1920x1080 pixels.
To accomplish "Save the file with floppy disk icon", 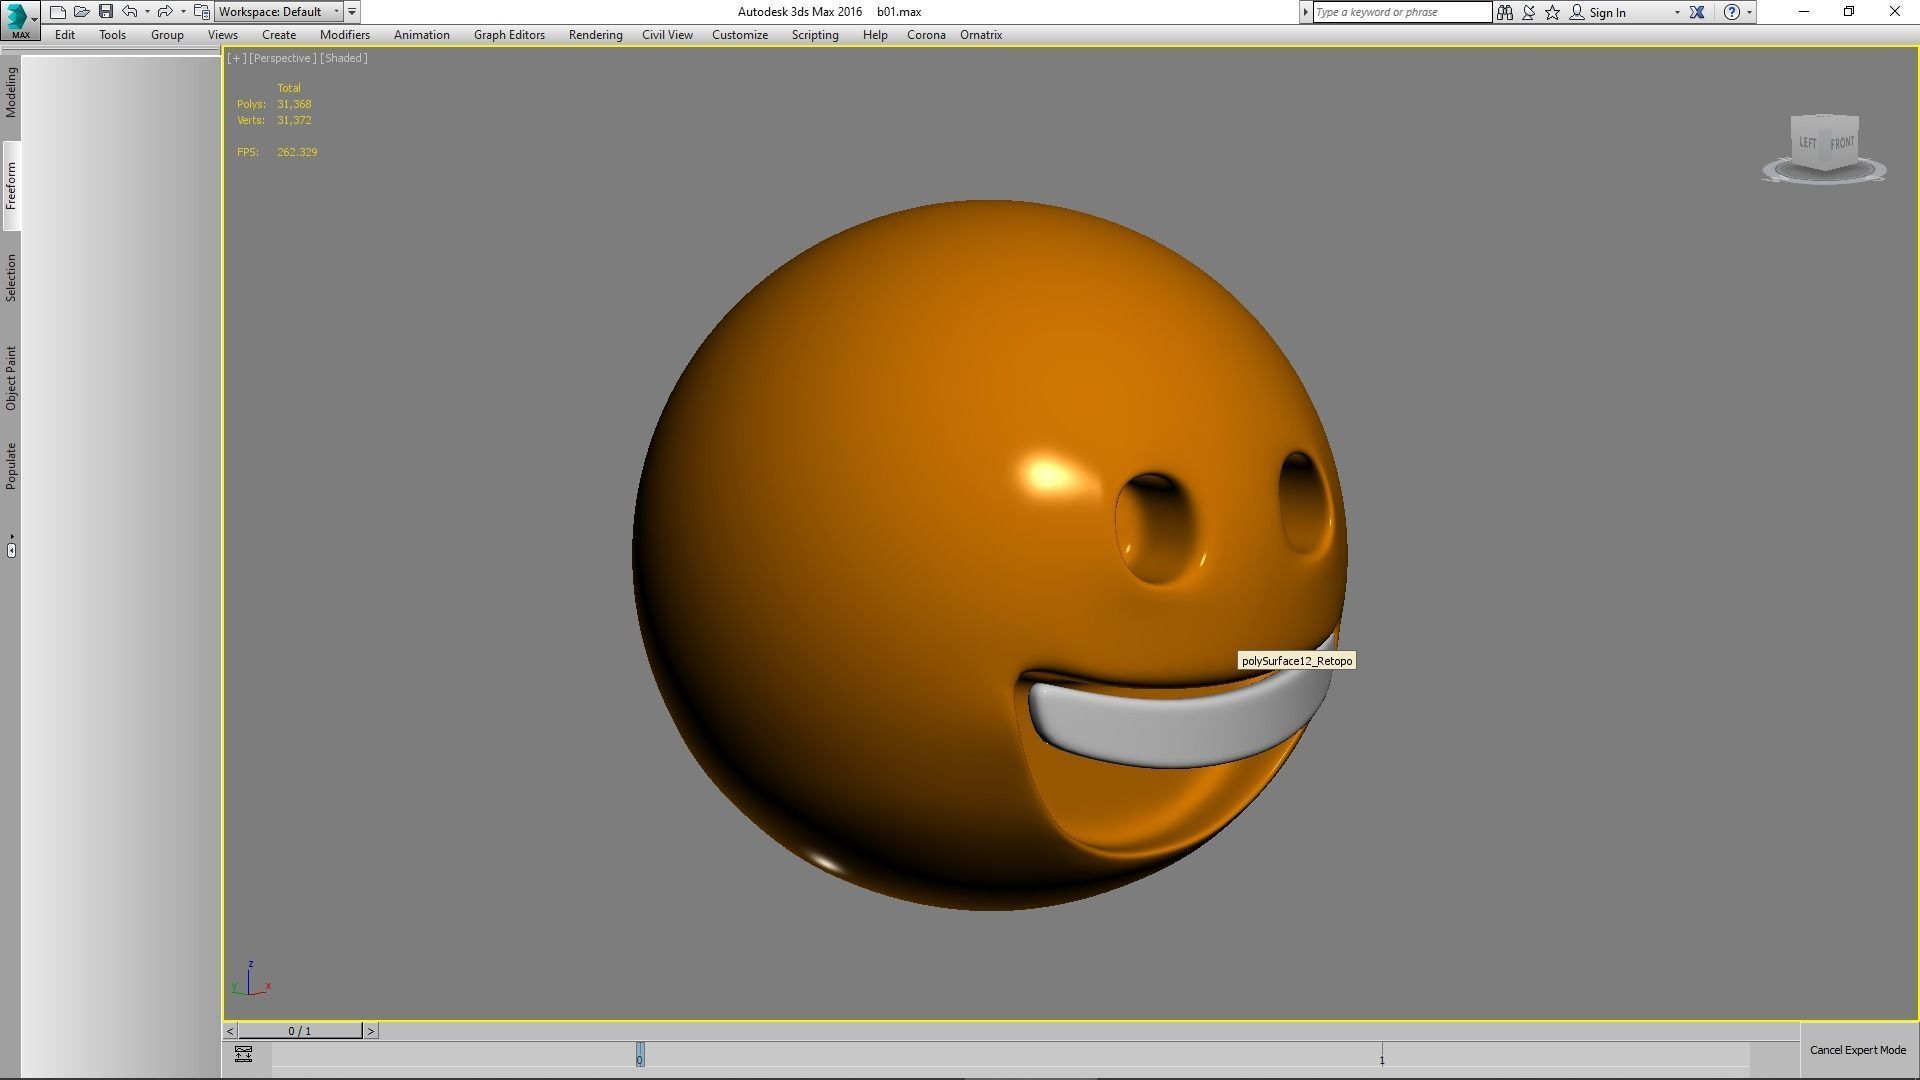I will (x=106, y=12).
